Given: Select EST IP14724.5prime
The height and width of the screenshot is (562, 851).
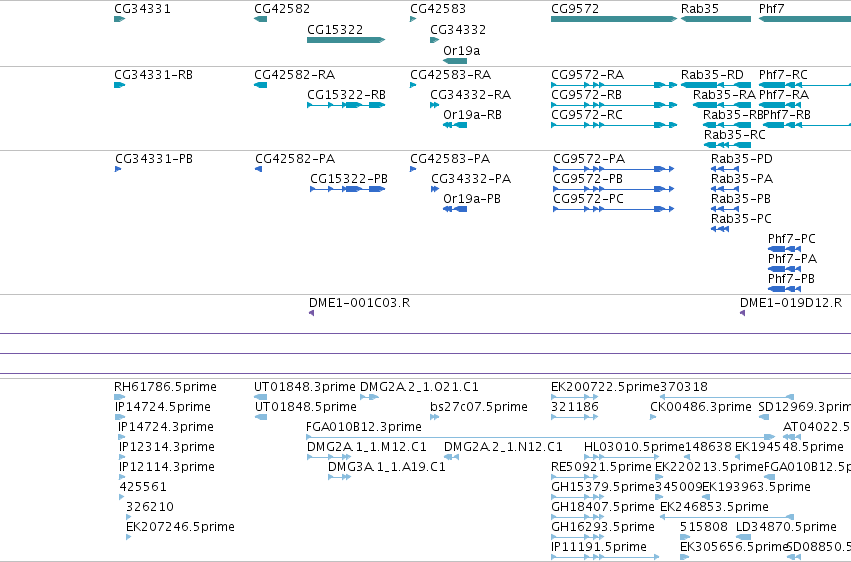Looking at the screenshot, I should click(x=162, y=407).
